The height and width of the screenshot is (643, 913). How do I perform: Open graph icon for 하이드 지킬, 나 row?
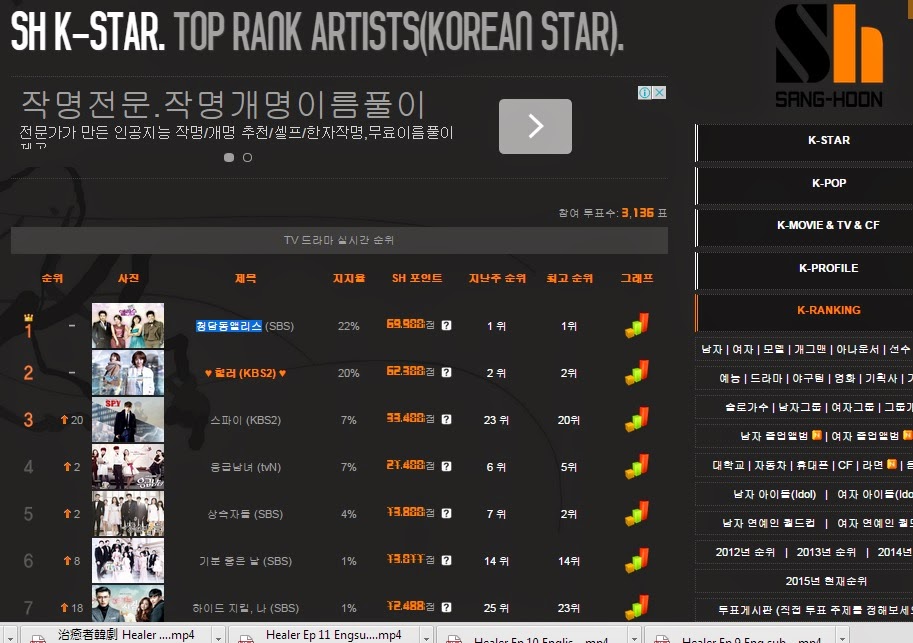[x=636, y=607]
